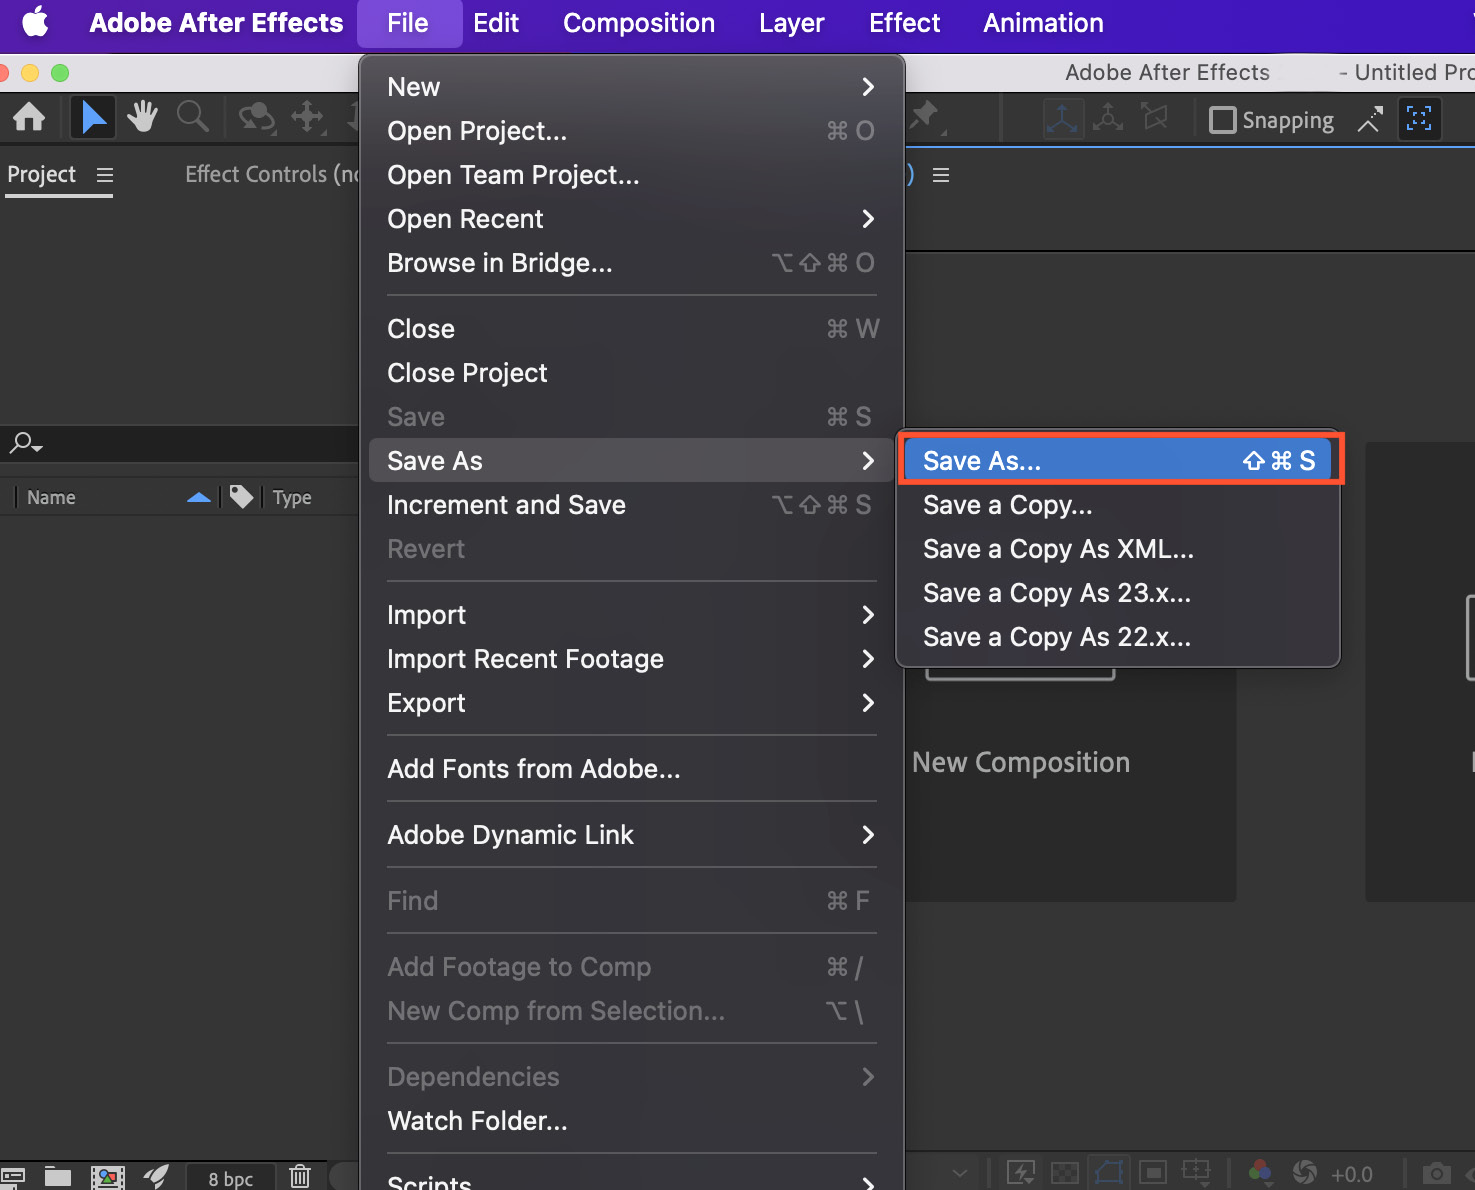Select Close Project menu item
Viewport: 1475px width, 1190px height.
[631, 373]
